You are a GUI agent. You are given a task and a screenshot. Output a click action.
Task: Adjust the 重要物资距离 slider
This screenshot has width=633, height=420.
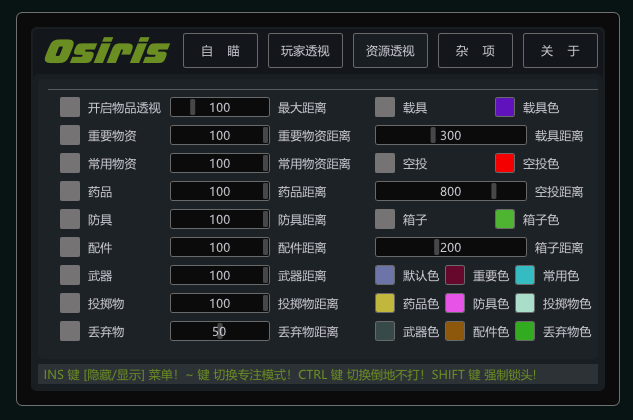(220, 135)
